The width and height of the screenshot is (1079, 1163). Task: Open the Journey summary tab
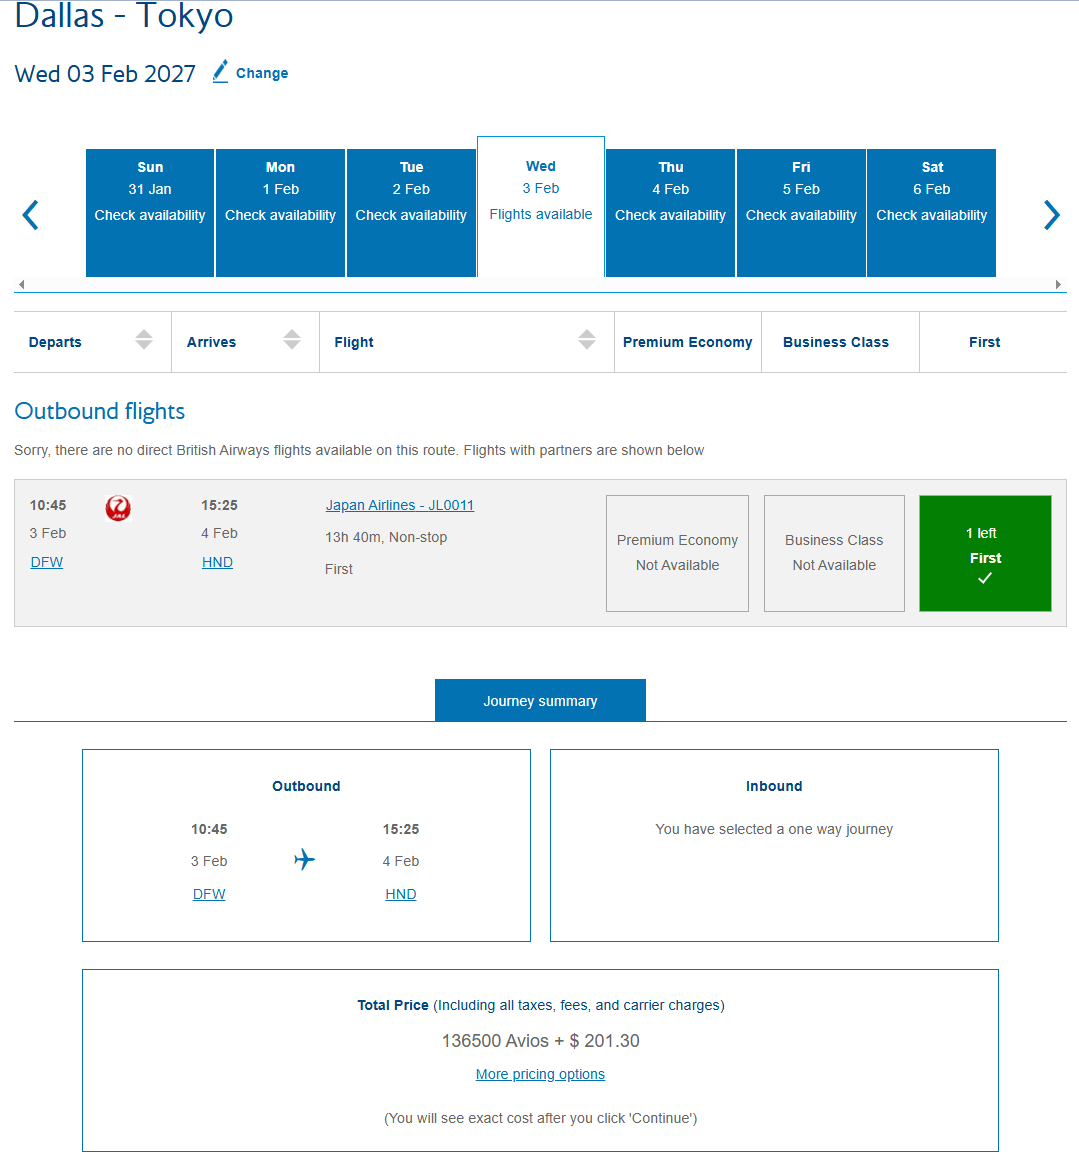tap(540, 701)
